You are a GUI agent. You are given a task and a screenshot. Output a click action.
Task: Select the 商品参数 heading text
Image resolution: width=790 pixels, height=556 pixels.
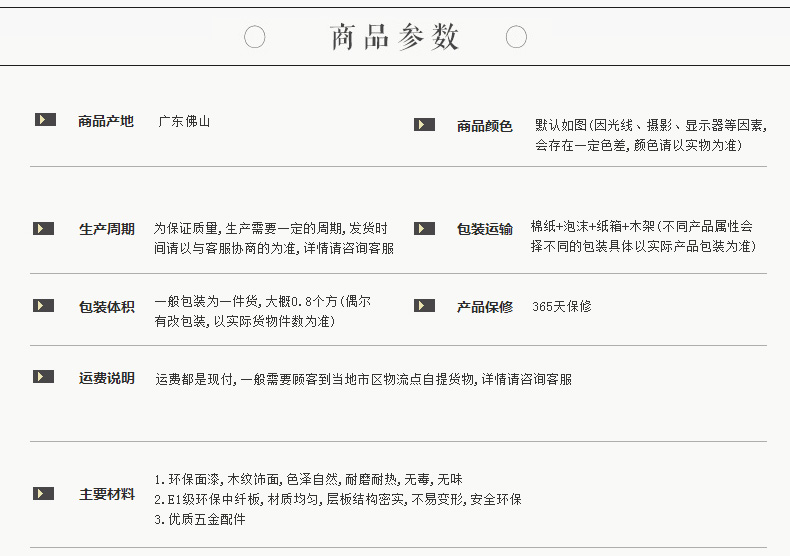pos(394,37)
